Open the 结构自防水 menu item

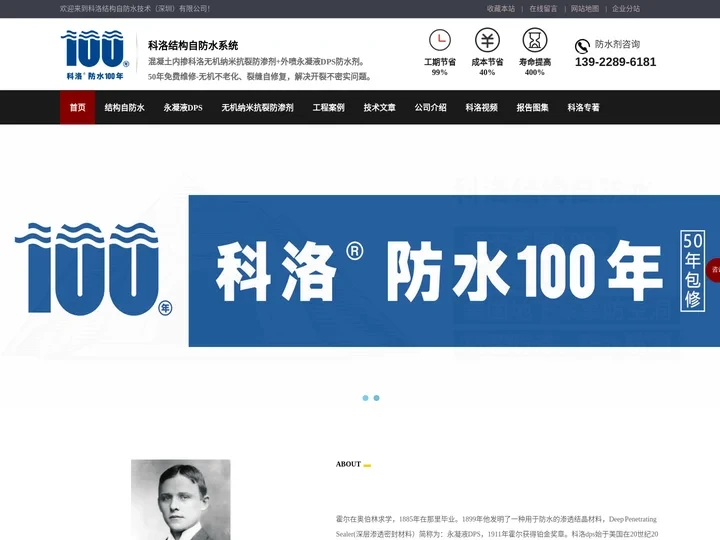click(124, 107)
